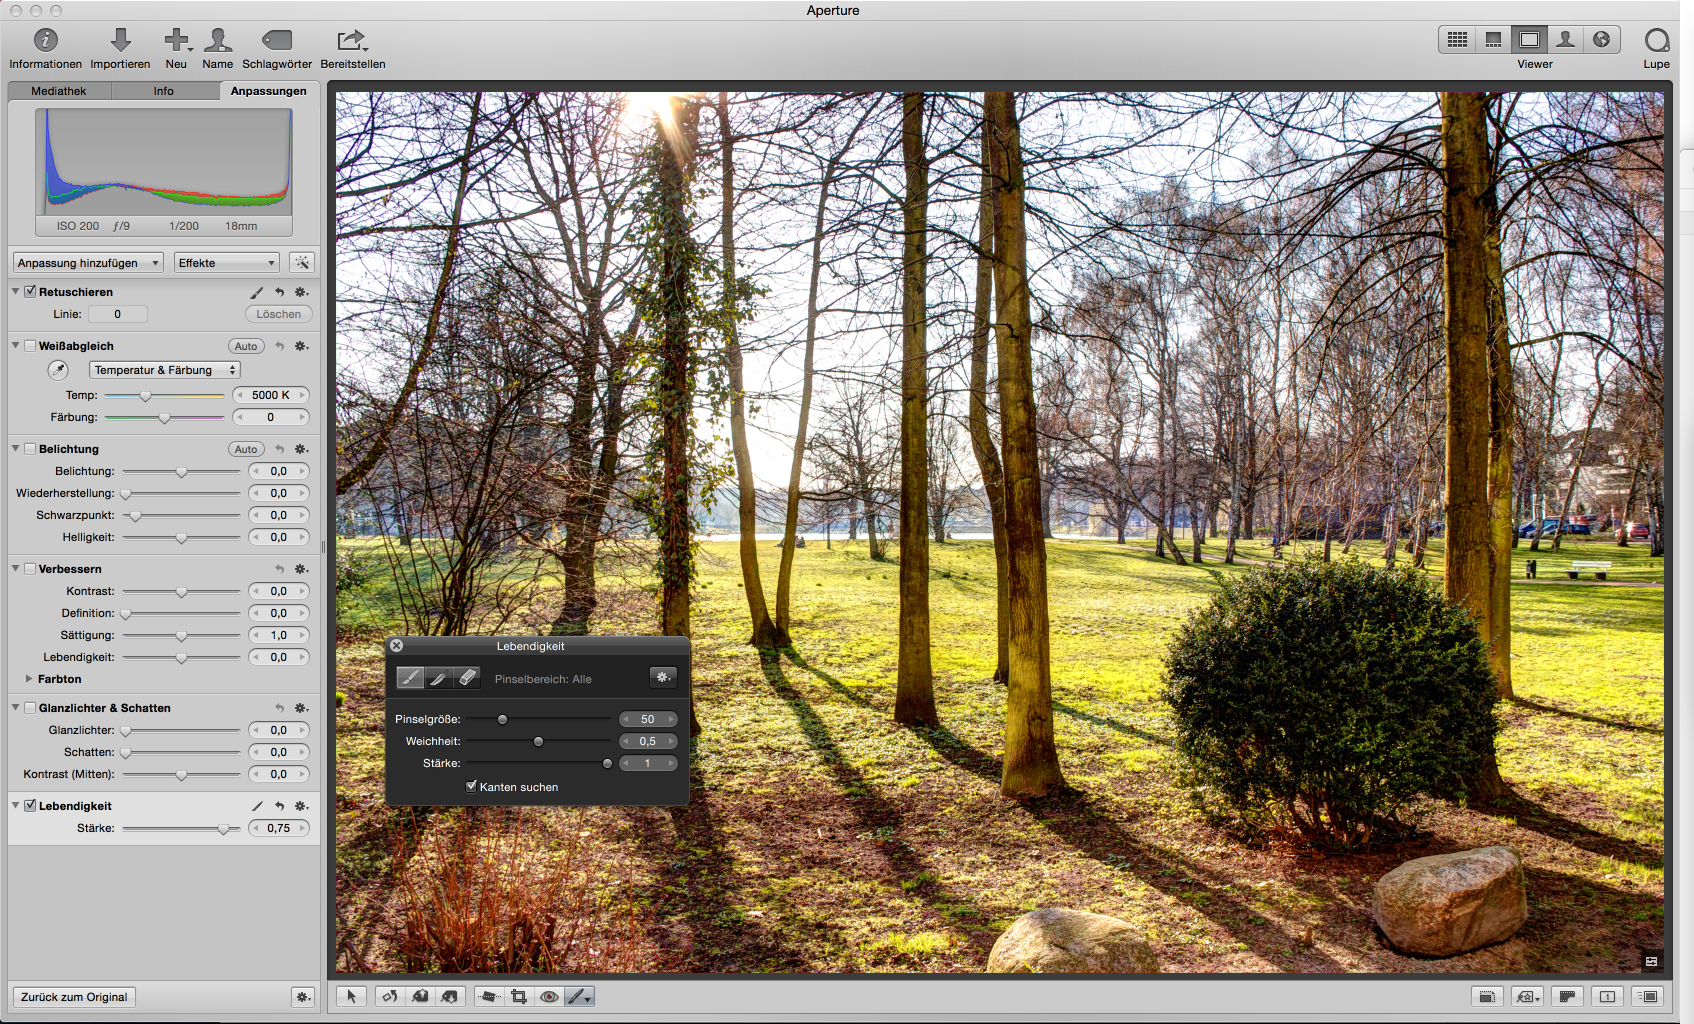Viewport: 1694px width, 1024px height.
Task: Switch to Mediathek tab
Action: [x=59, y=91]
